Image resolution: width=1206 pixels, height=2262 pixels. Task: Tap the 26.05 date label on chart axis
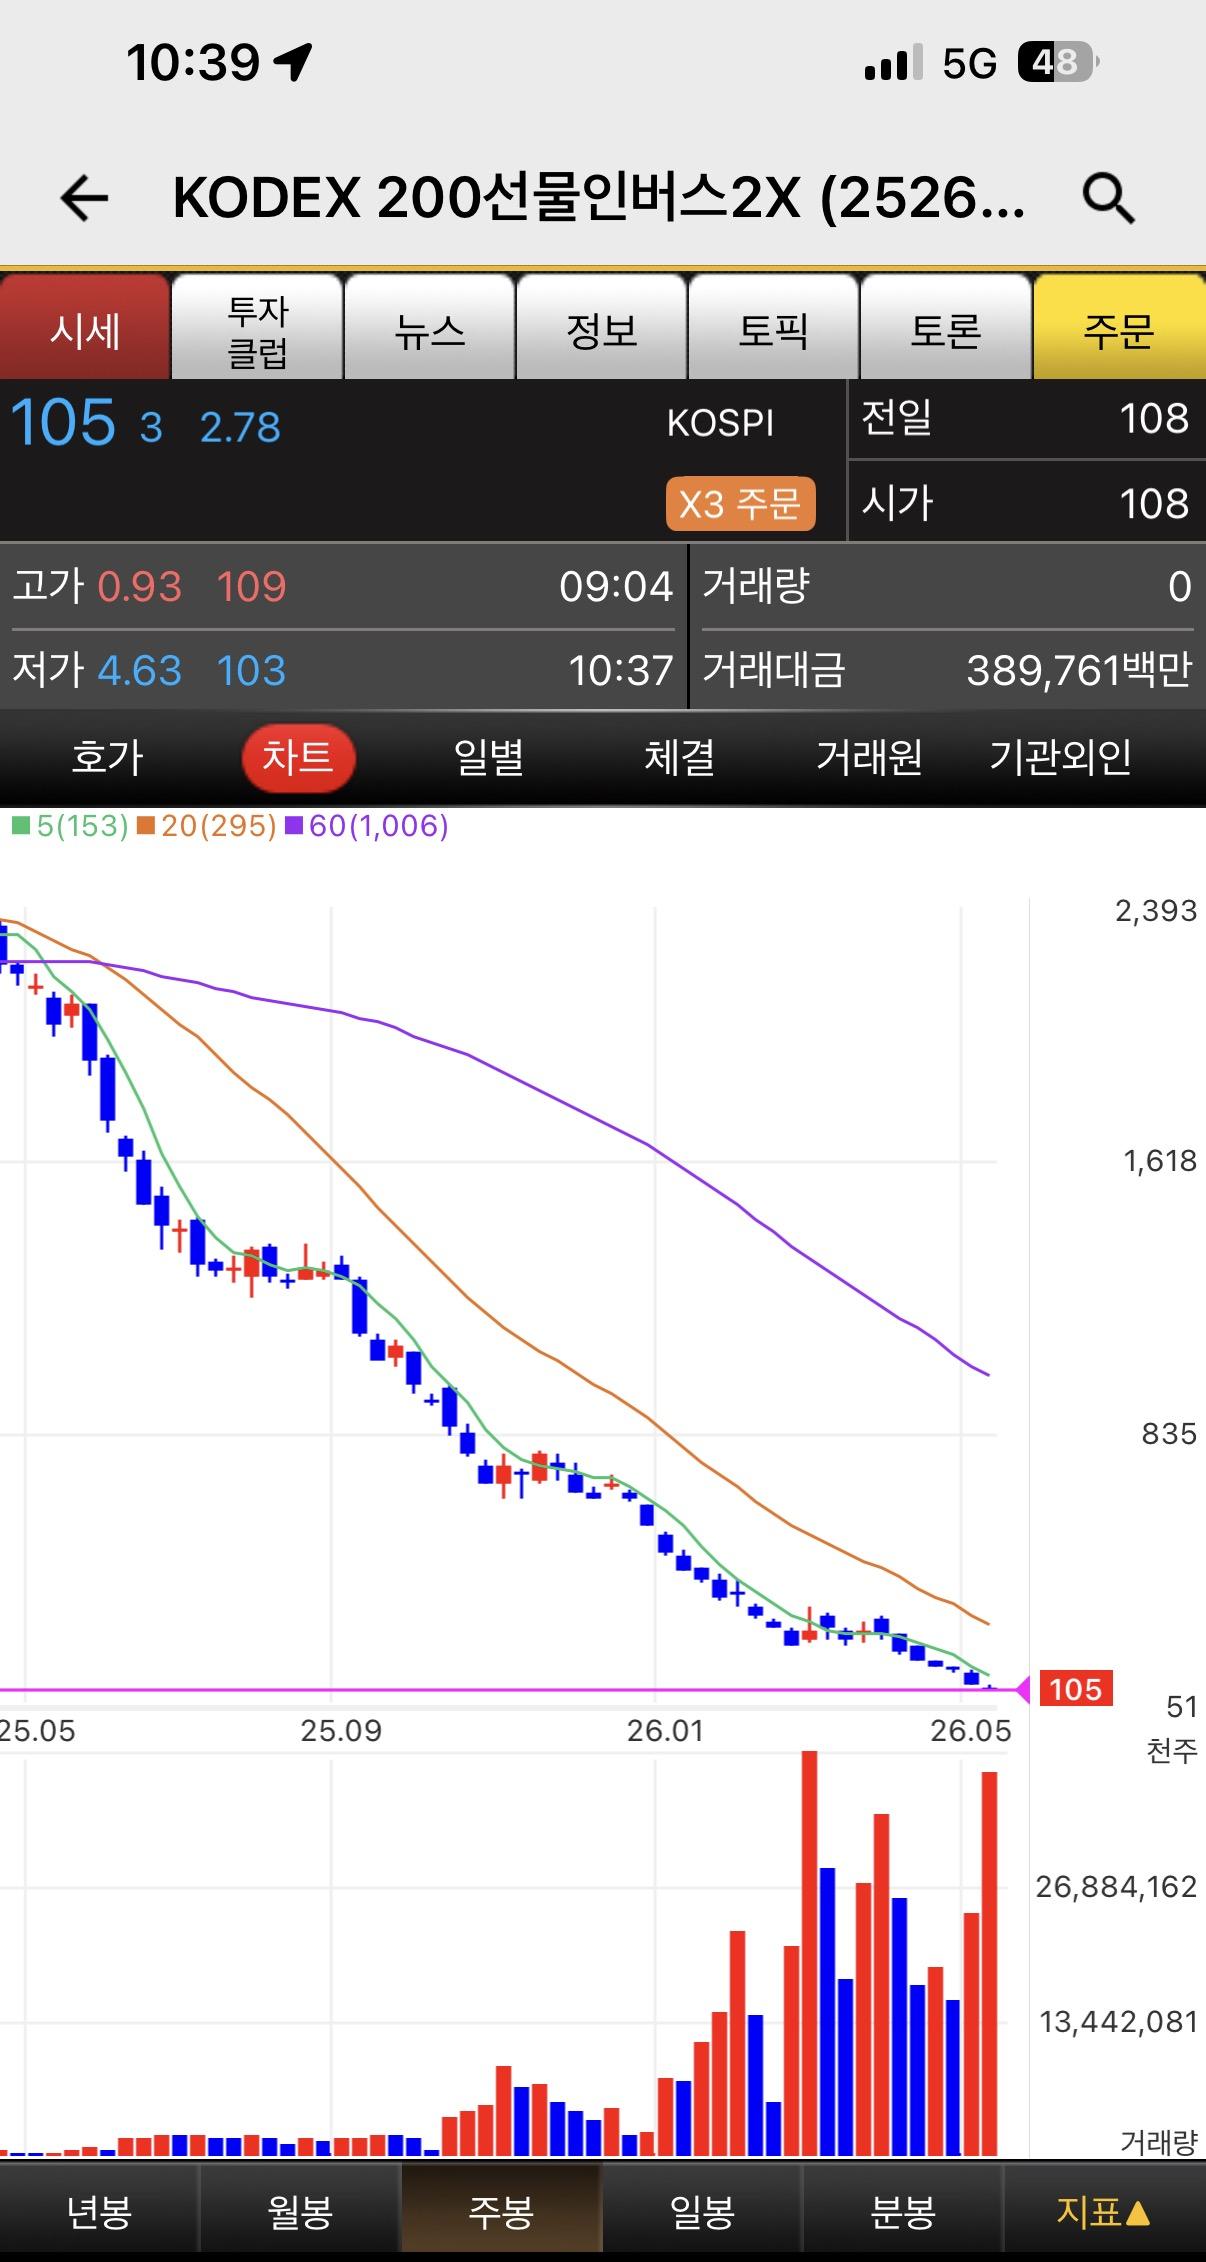tap(970, 1731)
